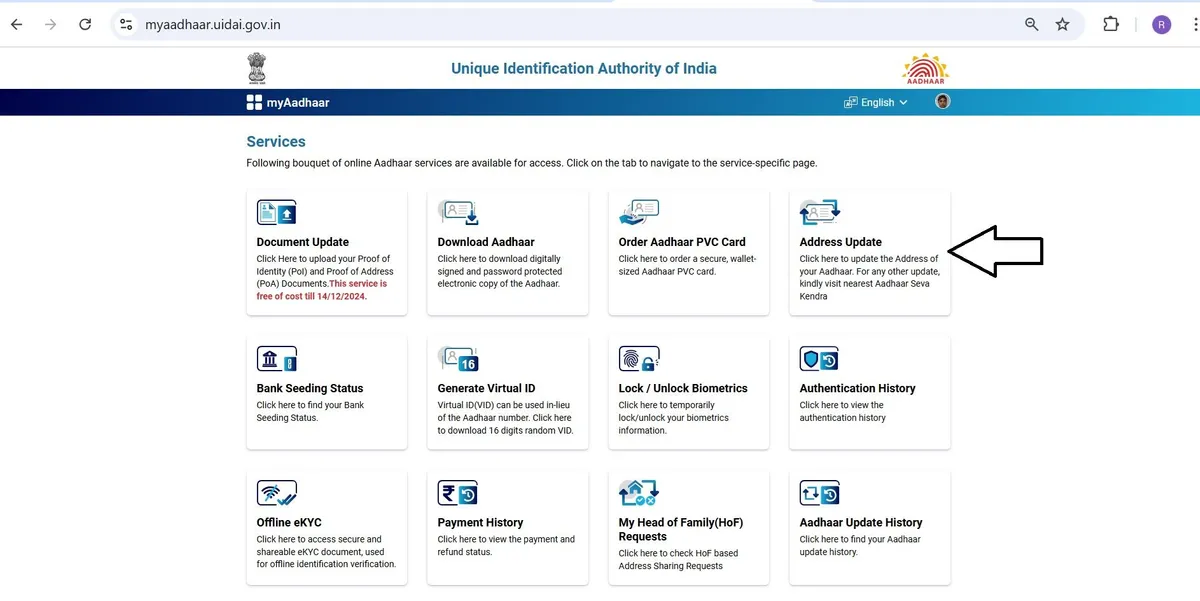
Task: Expand the English language dropdown
Action: pos(877,102)
